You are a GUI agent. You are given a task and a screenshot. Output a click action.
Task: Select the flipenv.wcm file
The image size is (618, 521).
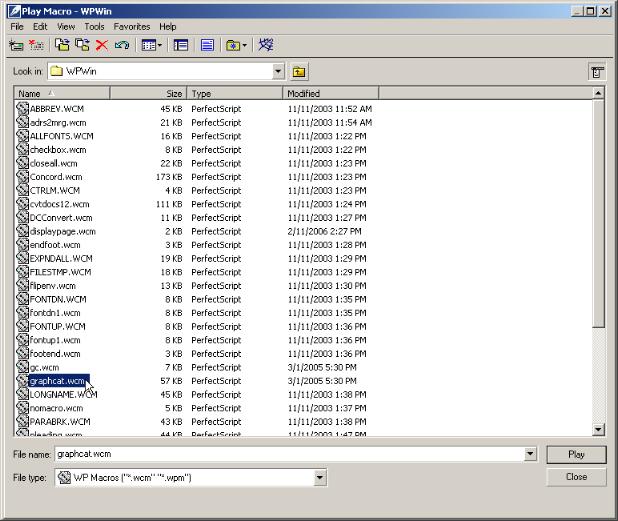pos(53,286)
